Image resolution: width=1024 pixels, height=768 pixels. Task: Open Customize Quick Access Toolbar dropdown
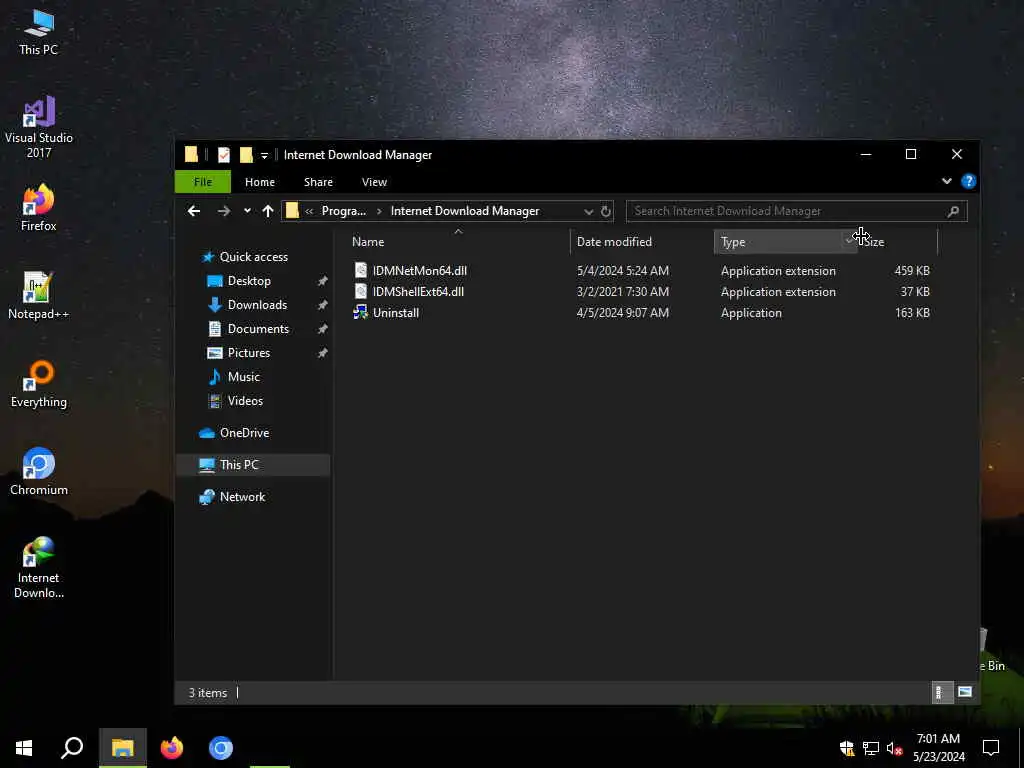pyautogui.click(x=264, y=155)
